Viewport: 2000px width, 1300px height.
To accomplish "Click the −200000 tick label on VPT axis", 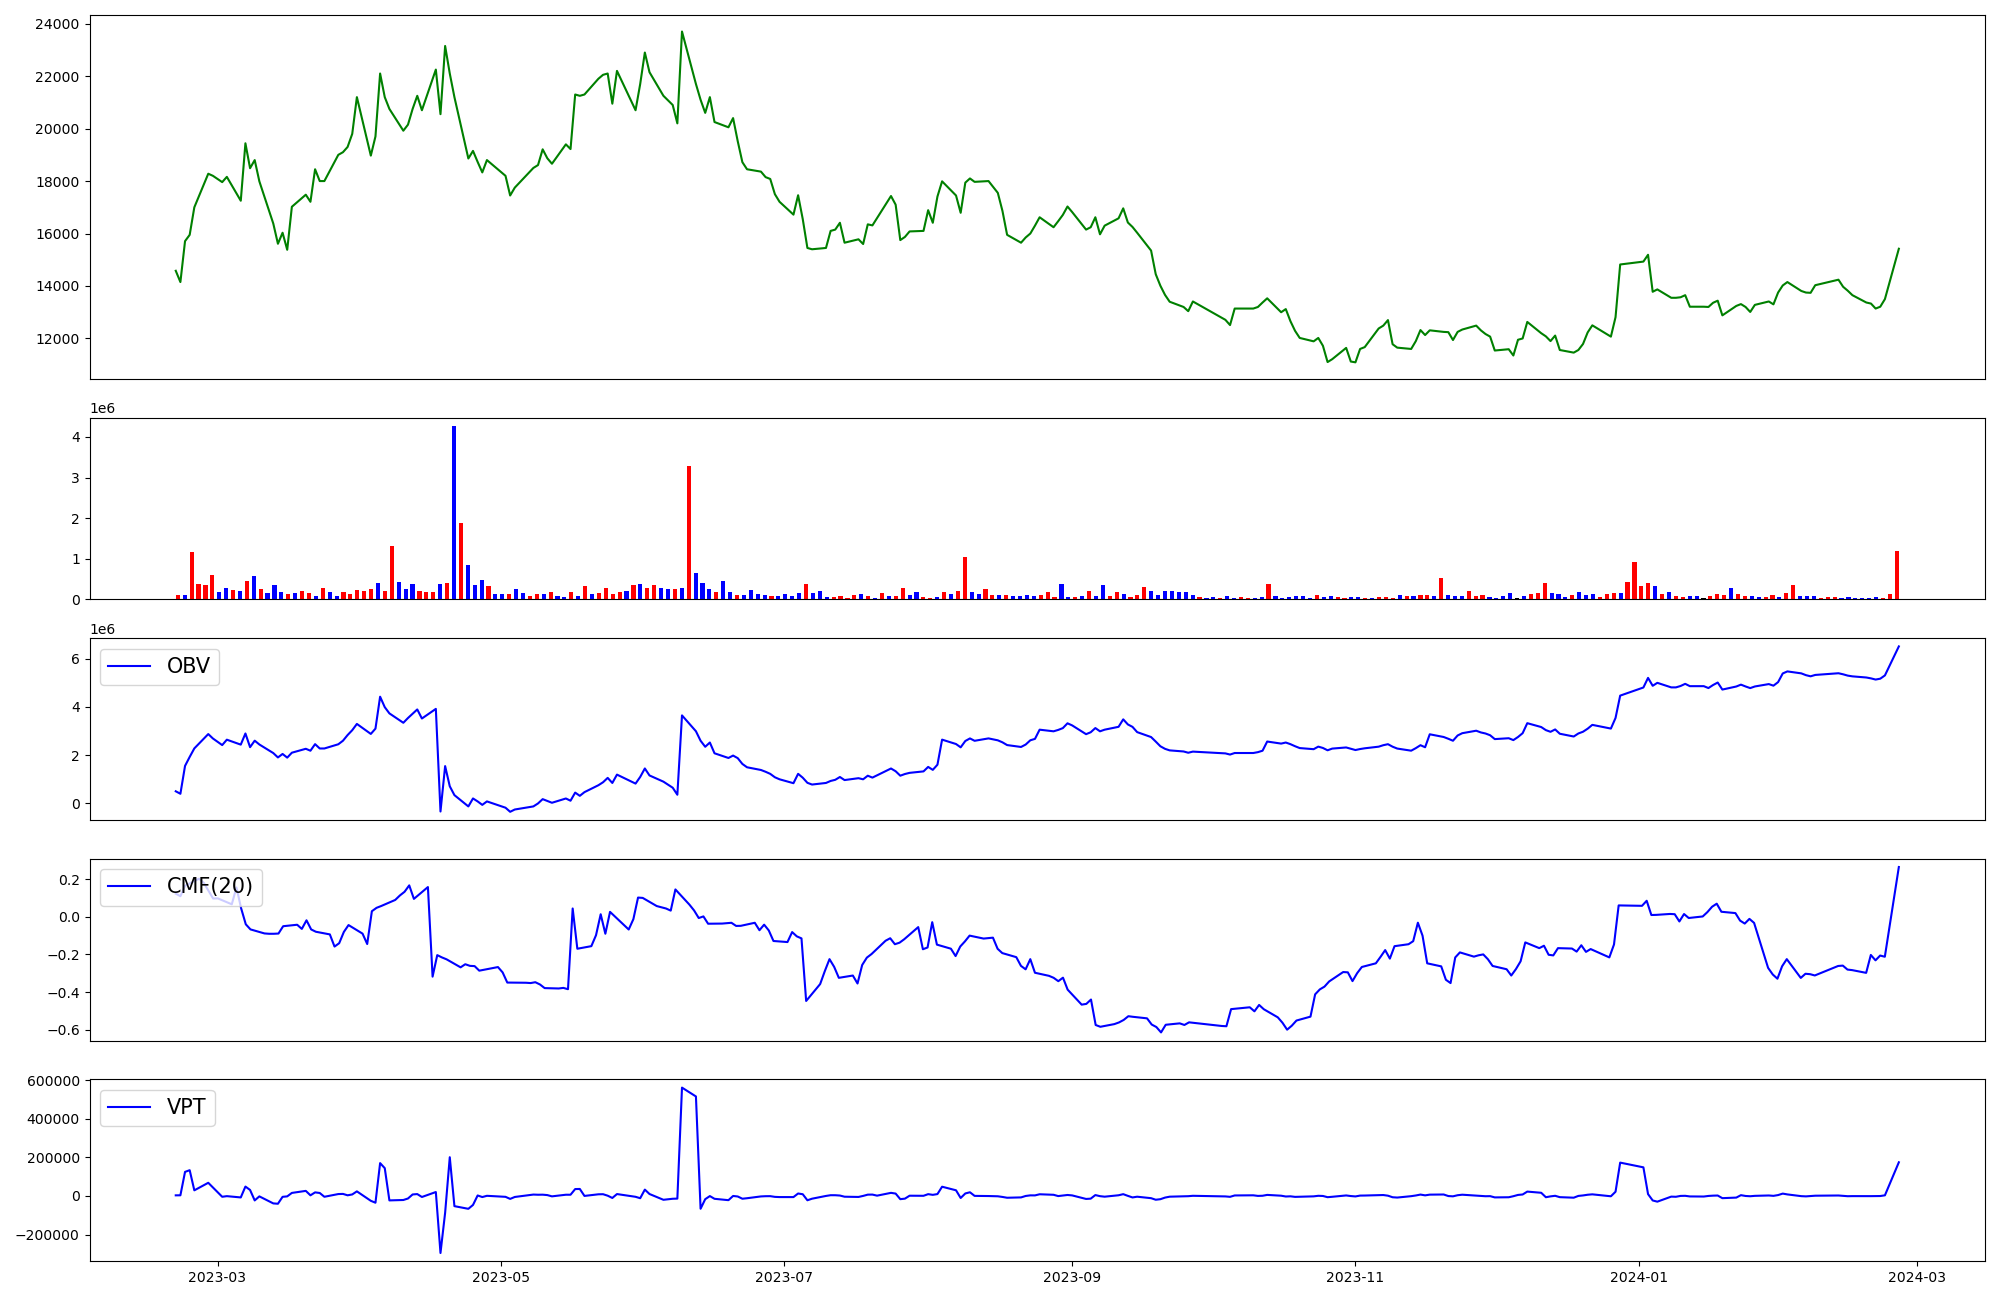I will click(48, 1235).
